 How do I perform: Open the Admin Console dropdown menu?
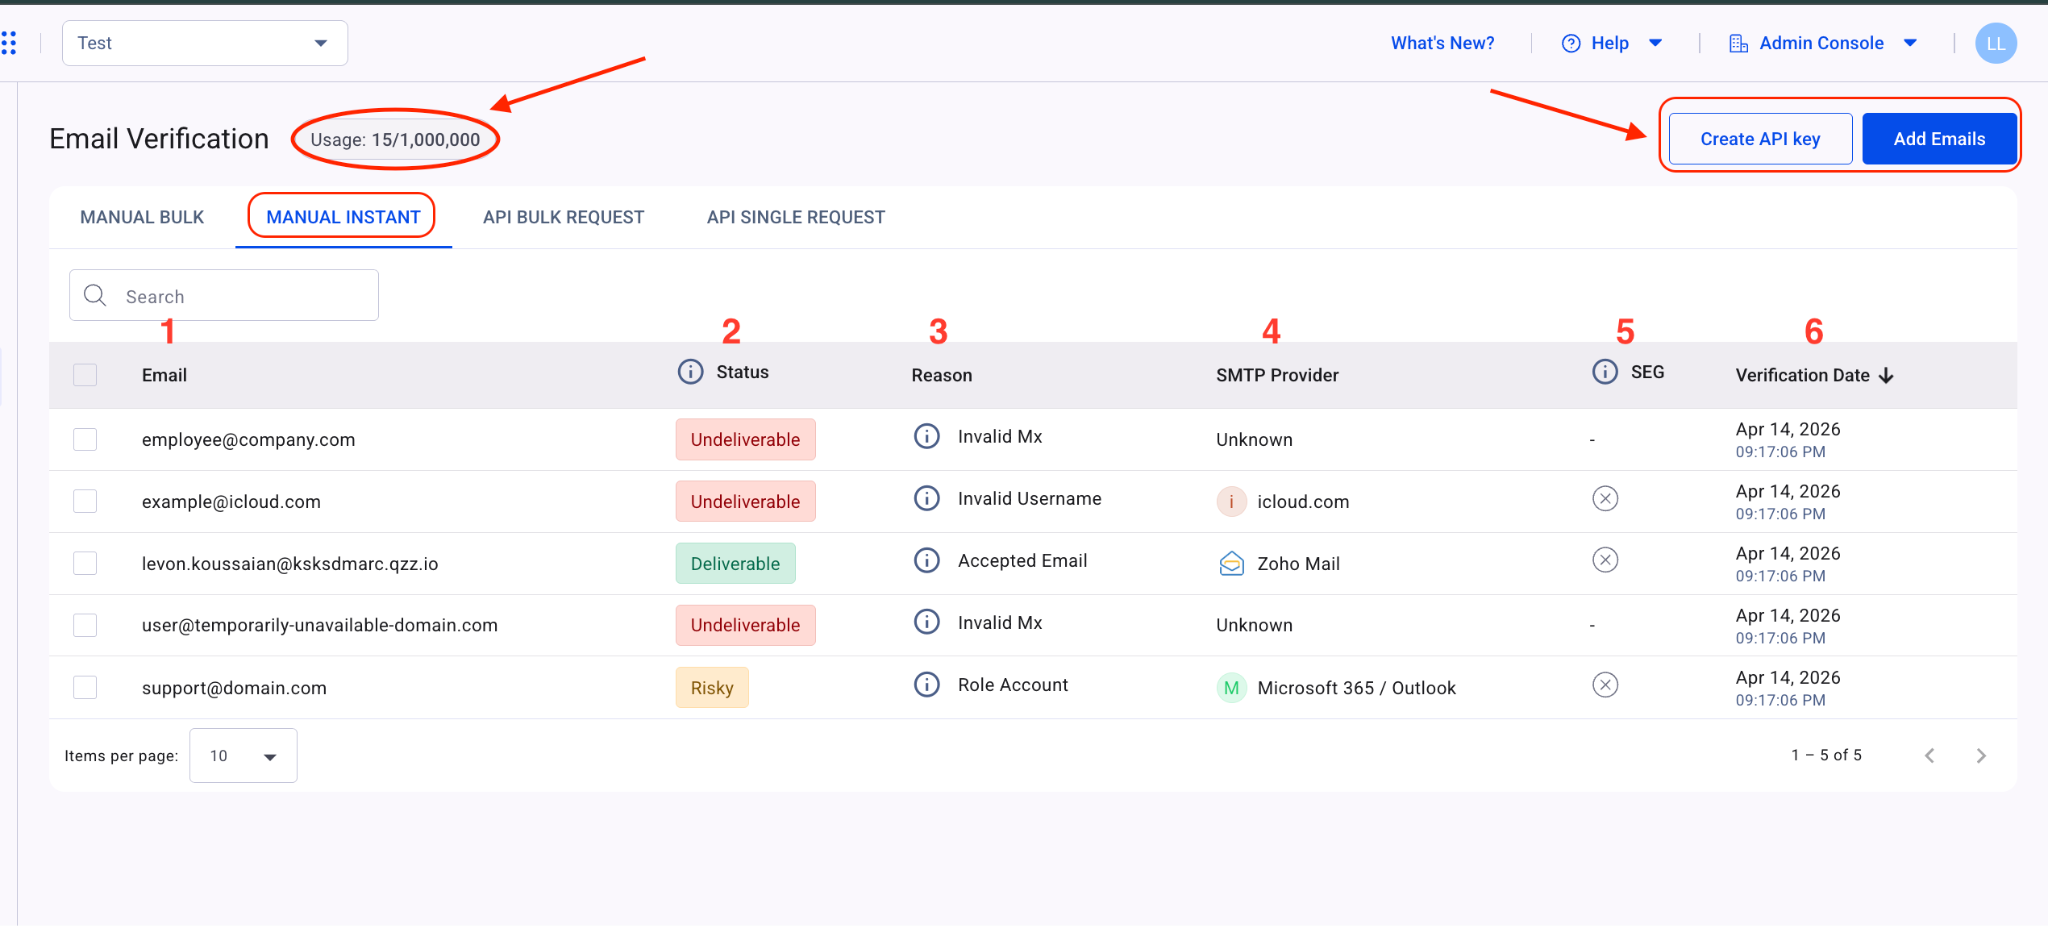(x=1822, y=43)
